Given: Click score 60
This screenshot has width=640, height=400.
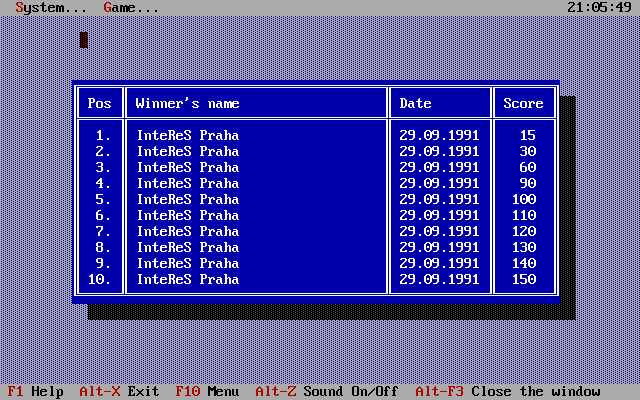Looking at the screenshot, I should point(528,167).
